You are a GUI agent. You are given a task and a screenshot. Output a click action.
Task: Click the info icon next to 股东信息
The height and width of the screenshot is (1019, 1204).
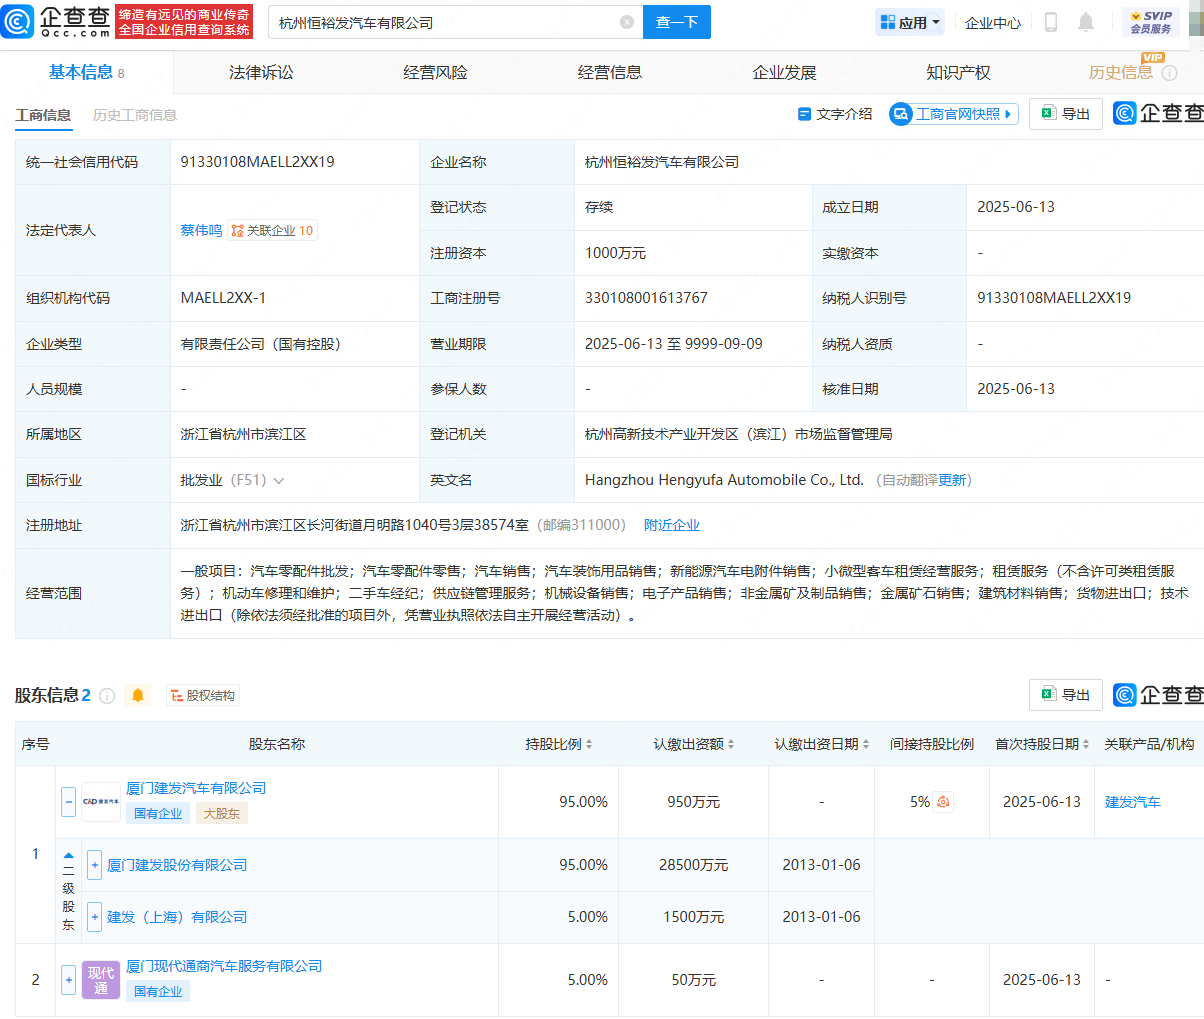107,695
